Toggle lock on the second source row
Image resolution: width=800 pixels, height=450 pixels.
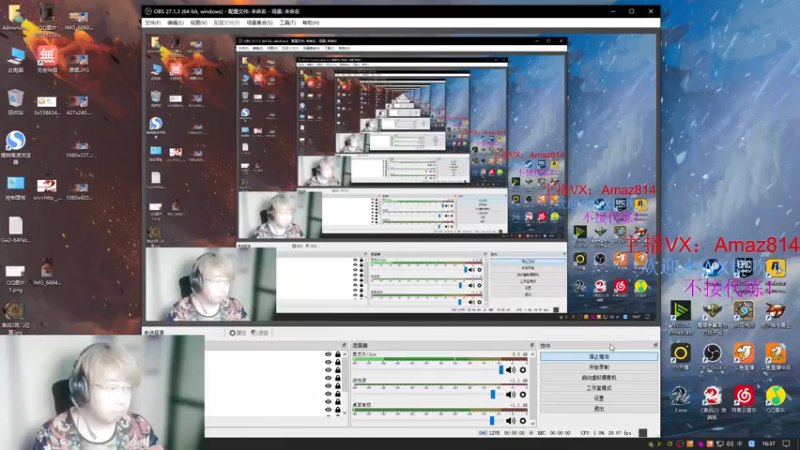[x=338, y=362]
